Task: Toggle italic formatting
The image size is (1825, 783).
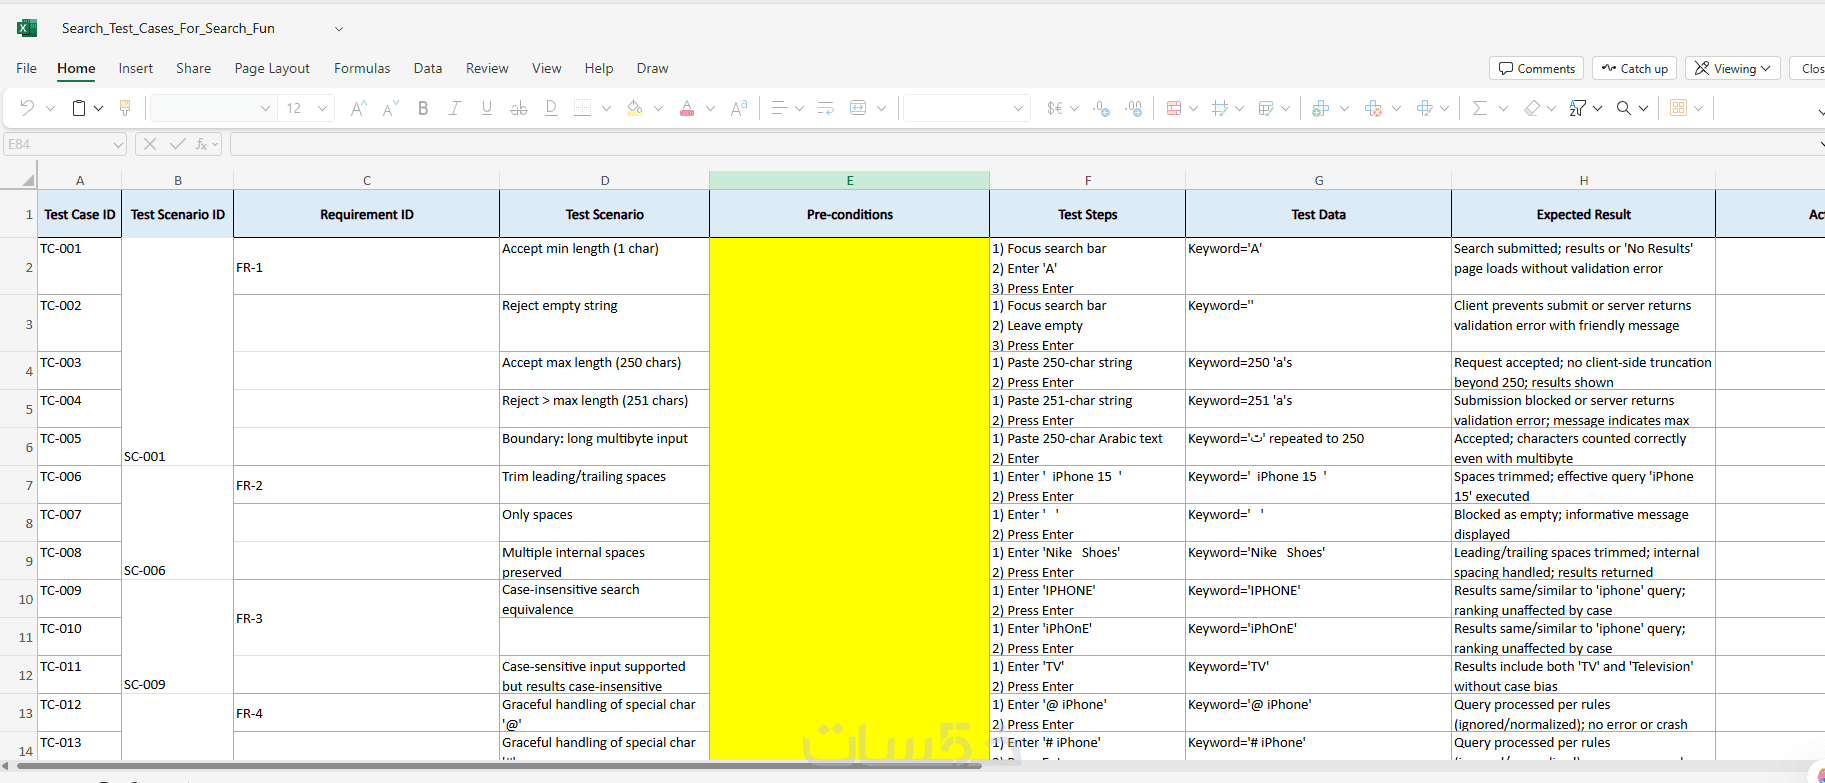Action: (x=454, y=108)
